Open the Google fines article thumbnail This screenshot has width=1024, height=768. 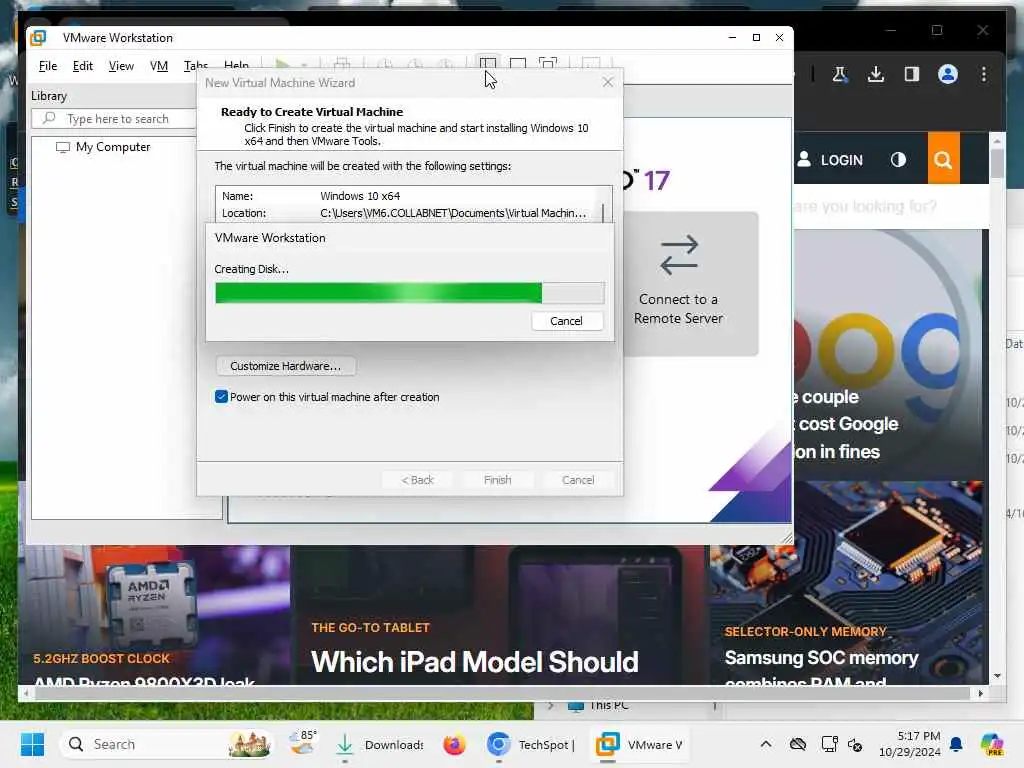click(x=888, y=353)
